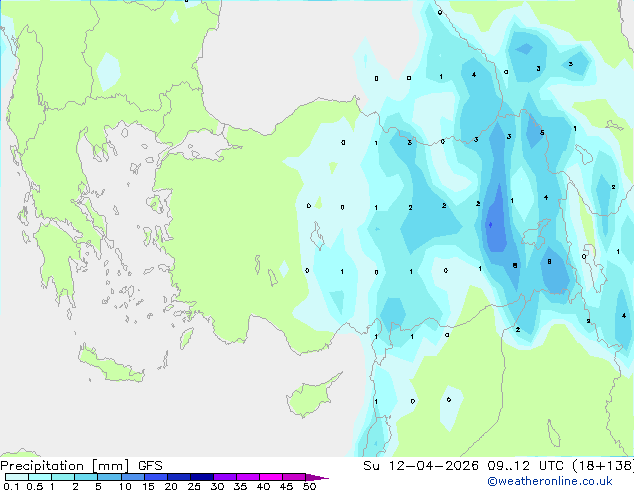Screen dimensions: 634x490
Task: Click the '40' legend scale label
Action: [x=263, y=486]
